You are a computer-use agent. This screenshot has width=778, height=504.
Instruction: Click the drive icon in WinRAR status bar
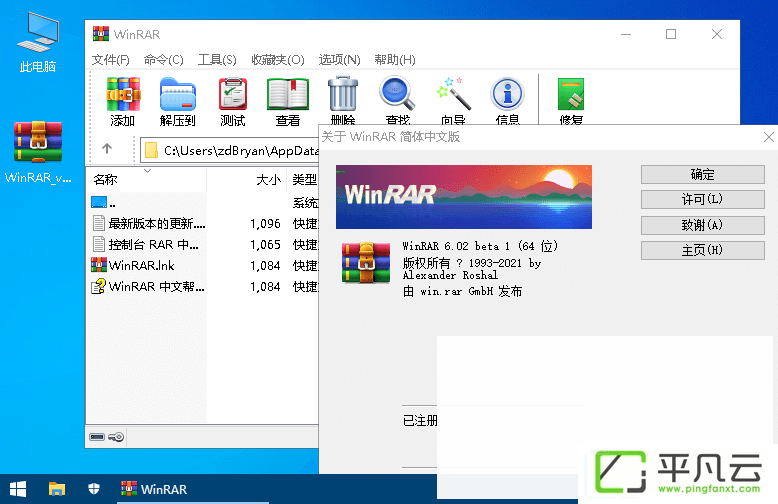point(97,437)
